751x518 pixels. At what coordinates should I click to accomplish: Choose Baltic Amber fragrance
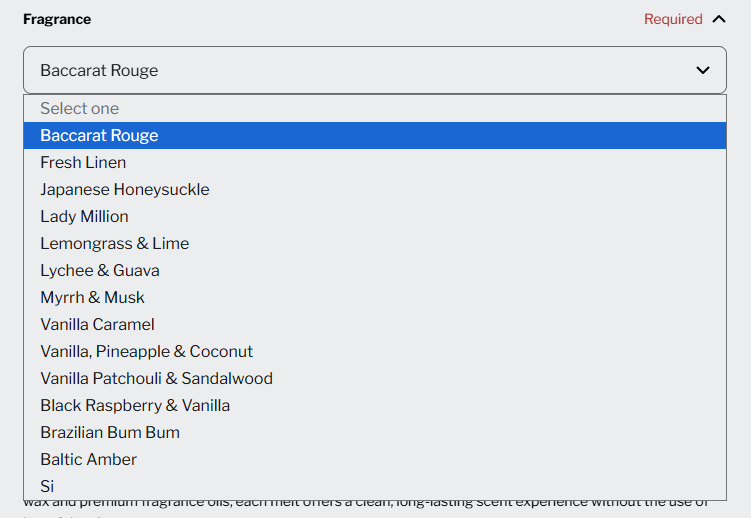point(88,459)
